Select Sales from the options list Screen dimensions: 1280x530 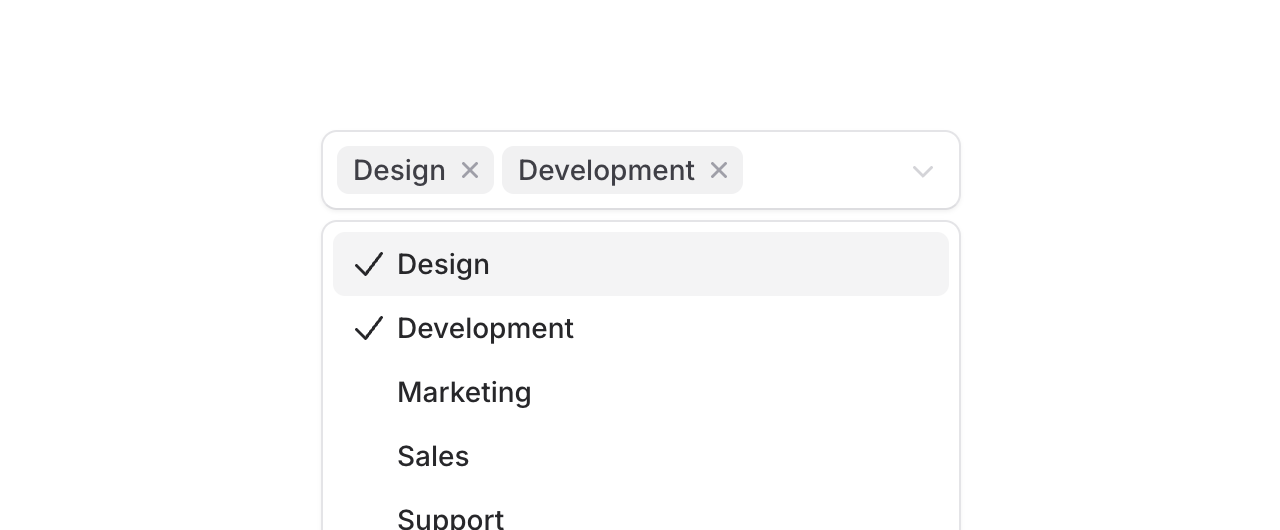point(433,456)
